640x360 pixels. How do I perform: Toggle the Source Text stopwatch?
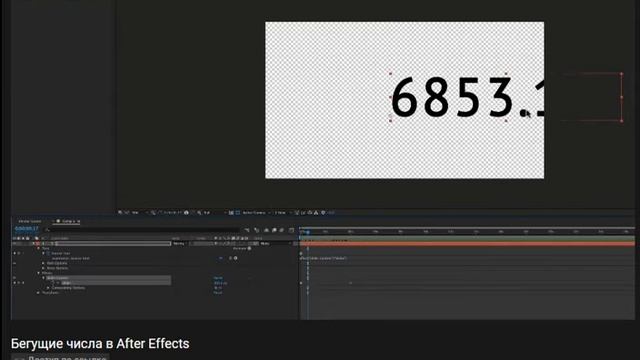(x=48, y=253)
